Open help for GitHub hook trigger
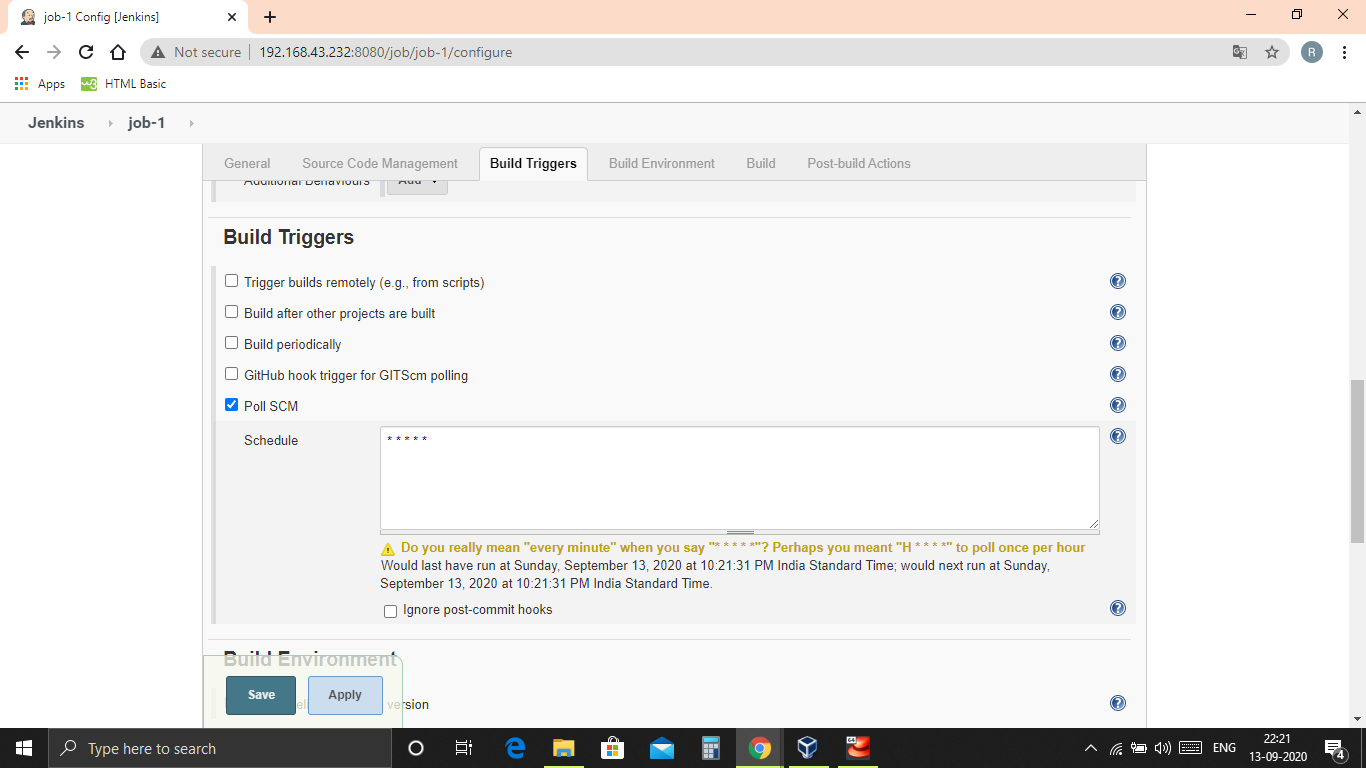 pos(1118,374)
